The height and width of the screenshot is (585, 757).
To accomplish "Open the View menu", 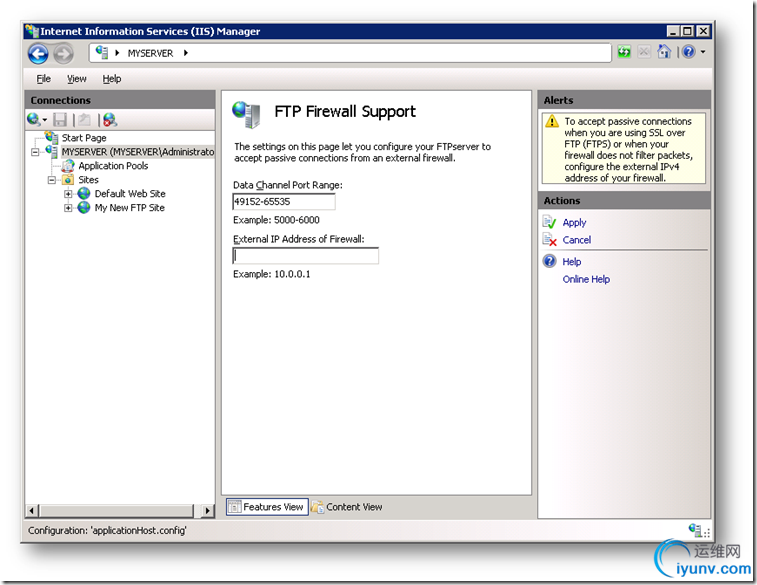I will click(76, 79).
